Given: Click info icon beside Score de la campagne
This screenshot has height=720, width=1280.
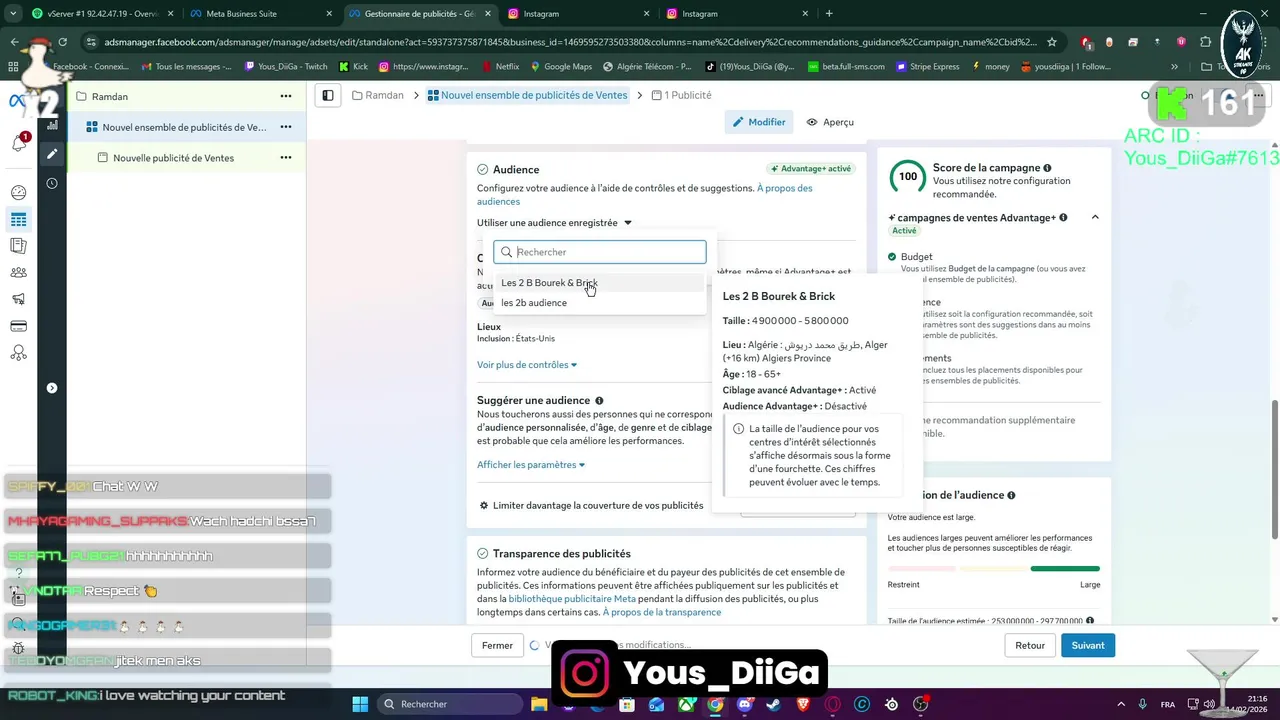Looking at the screenshot, I should point(1047,168).
